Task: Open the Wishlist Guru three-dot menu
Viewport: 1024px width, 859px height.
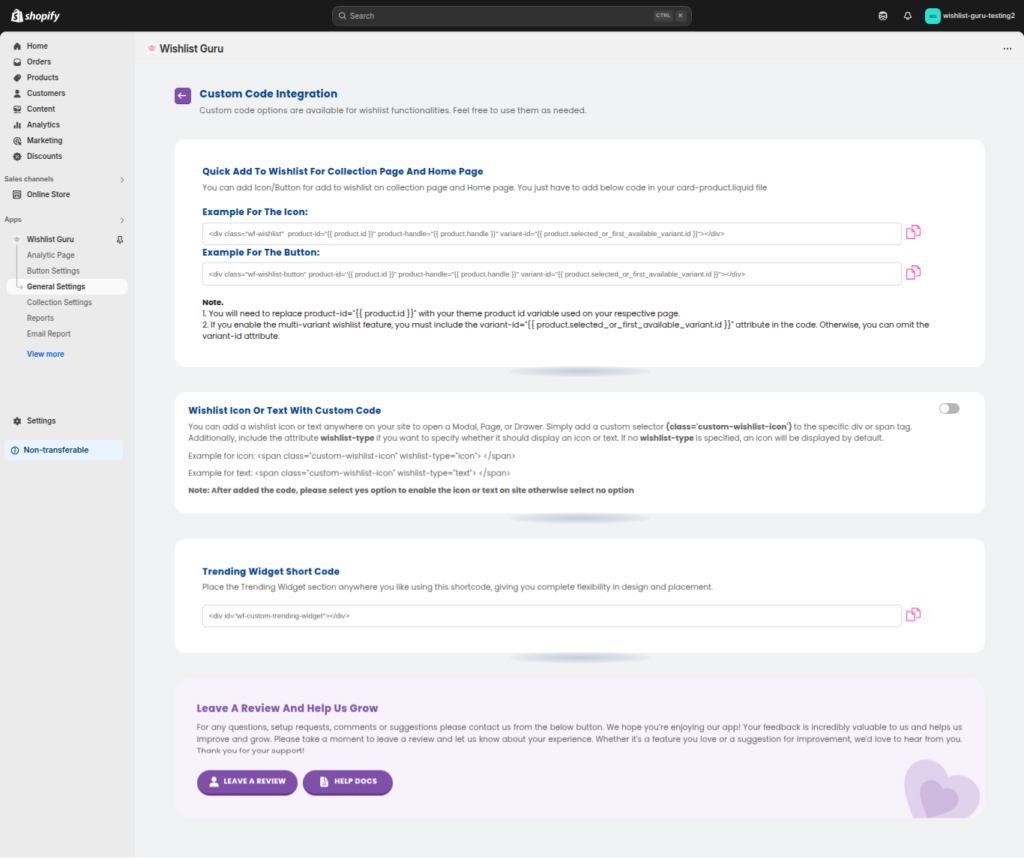Action: [x=1007, y=49]
